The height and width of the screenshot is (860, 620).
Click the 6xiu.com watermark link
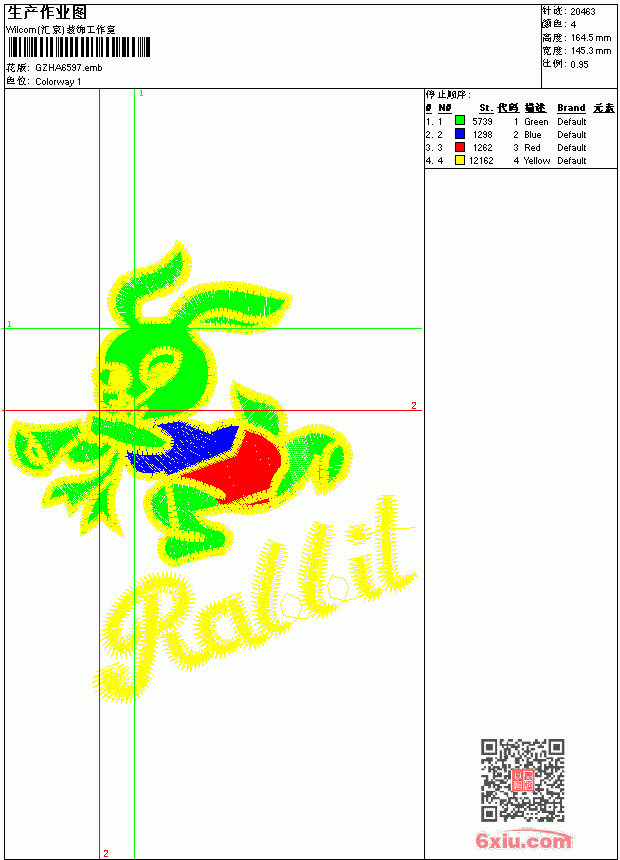523,840
